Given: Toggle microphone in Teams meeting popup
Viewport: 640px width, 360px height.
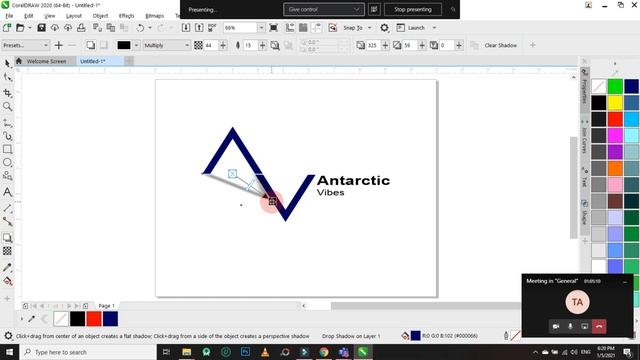Looking at the screenshot, I should pos(570,326).
